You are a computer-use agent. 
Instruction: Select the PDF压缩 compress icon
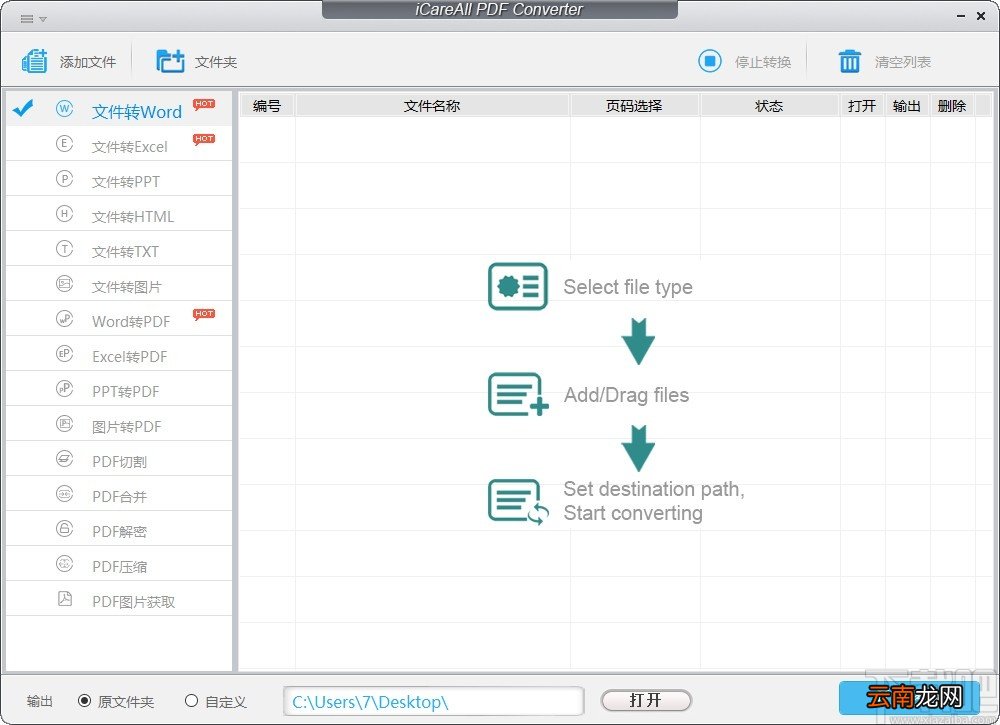pos(64,564)
